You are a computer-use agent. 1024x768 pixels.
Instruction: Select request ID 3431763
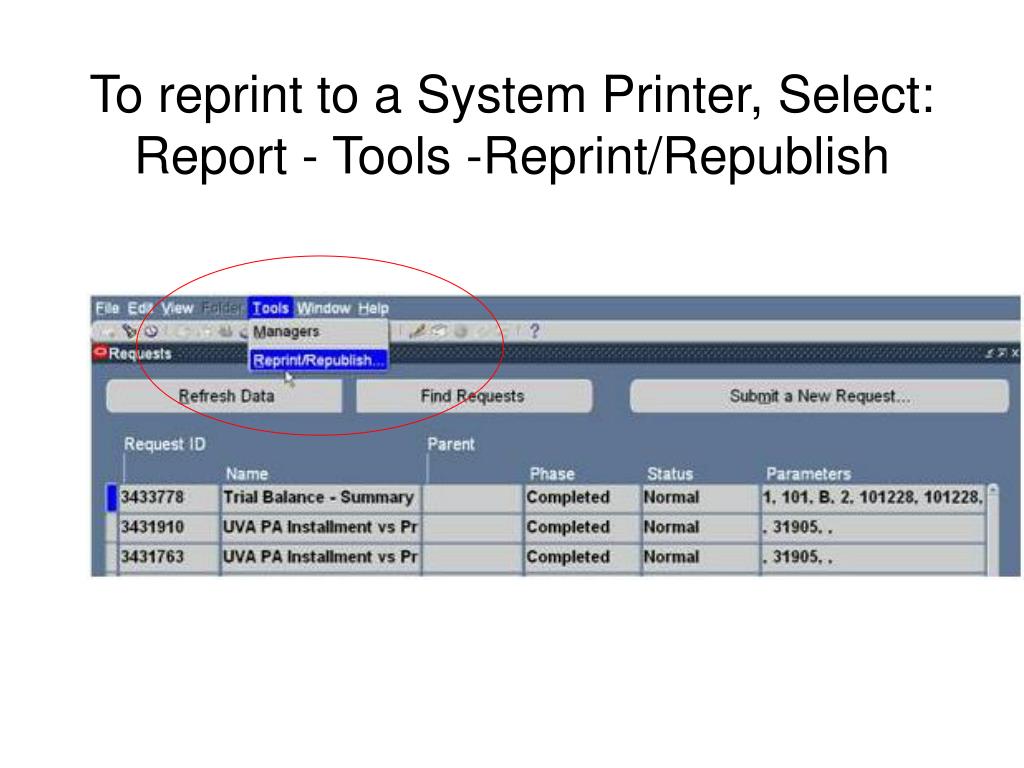tap(168, 557)
